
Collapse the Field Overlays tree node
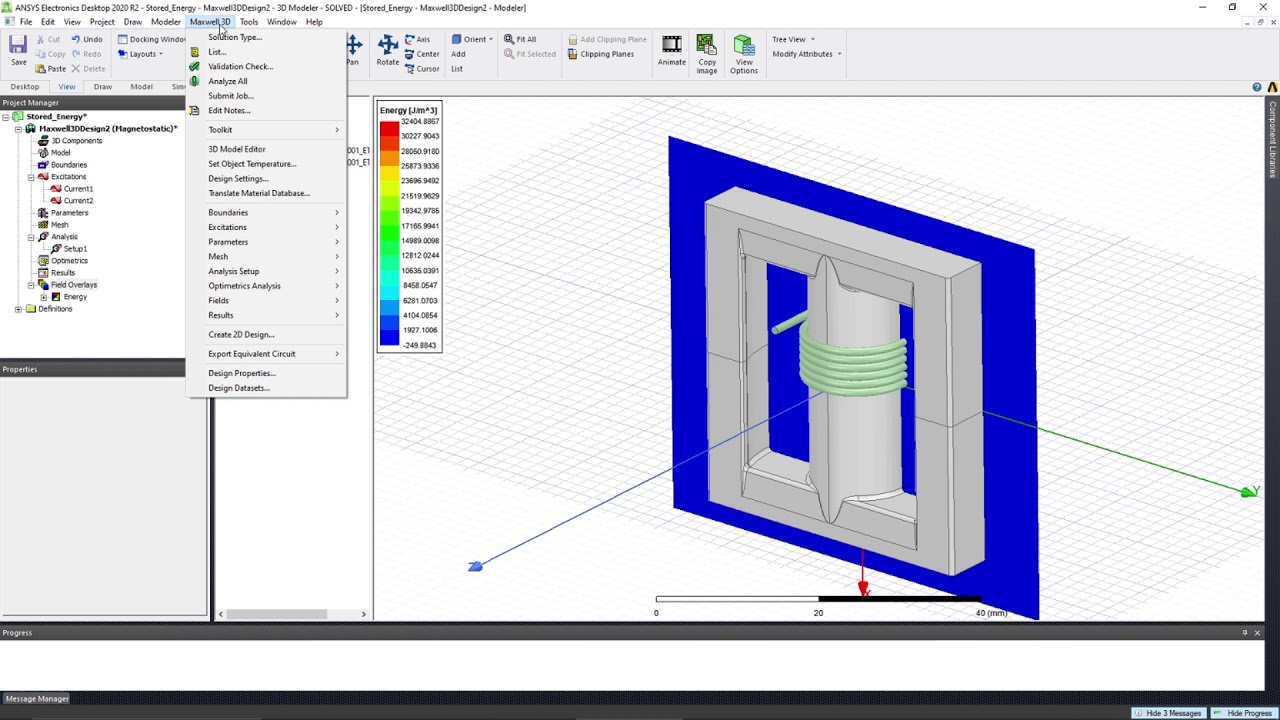click(31, 285)
